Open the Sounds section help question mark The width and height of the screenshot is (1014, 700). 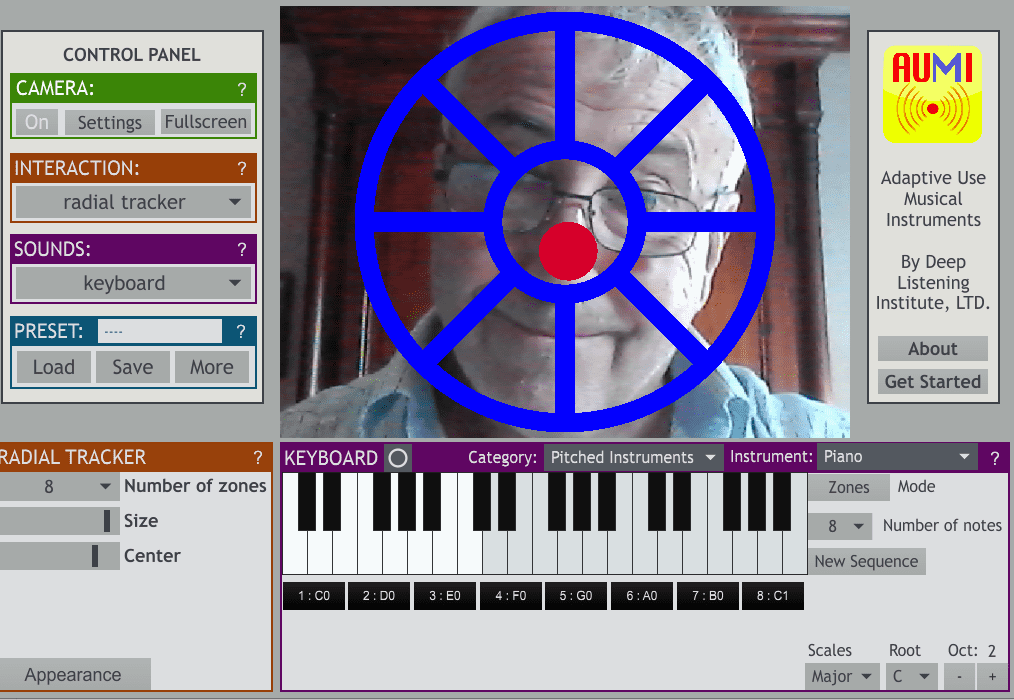point(241,250)
